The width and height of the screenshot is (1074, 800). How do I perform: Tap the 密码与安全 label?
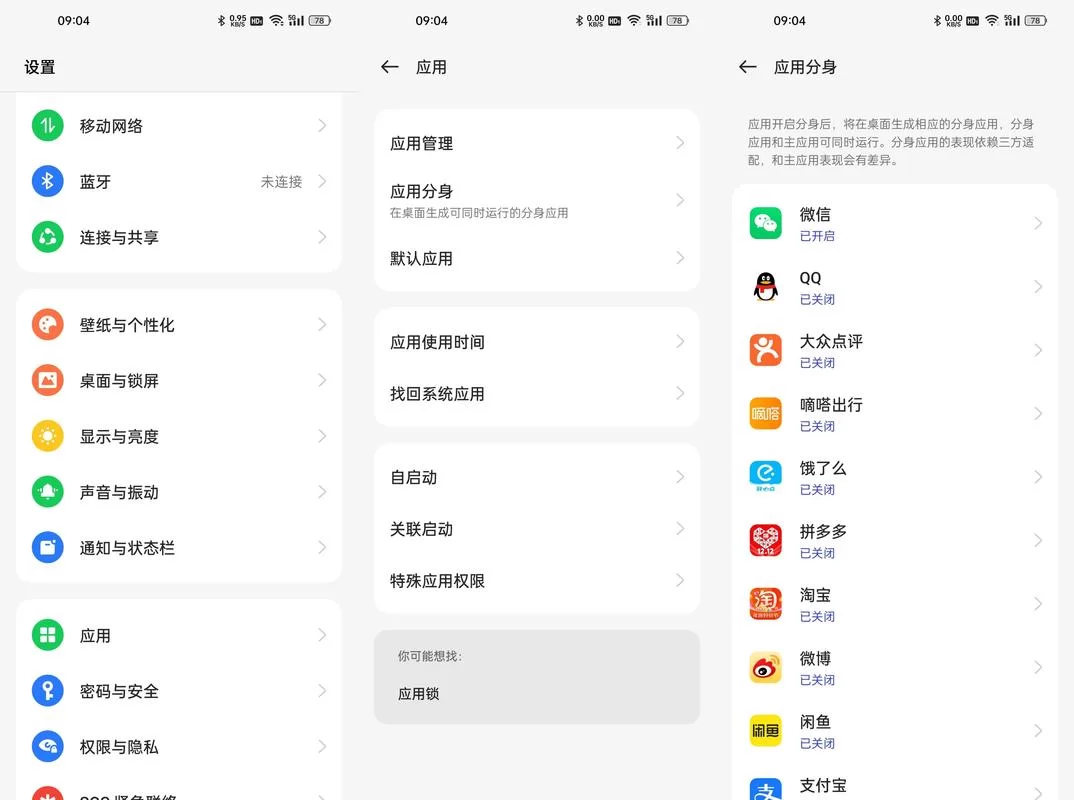(119, 691)
